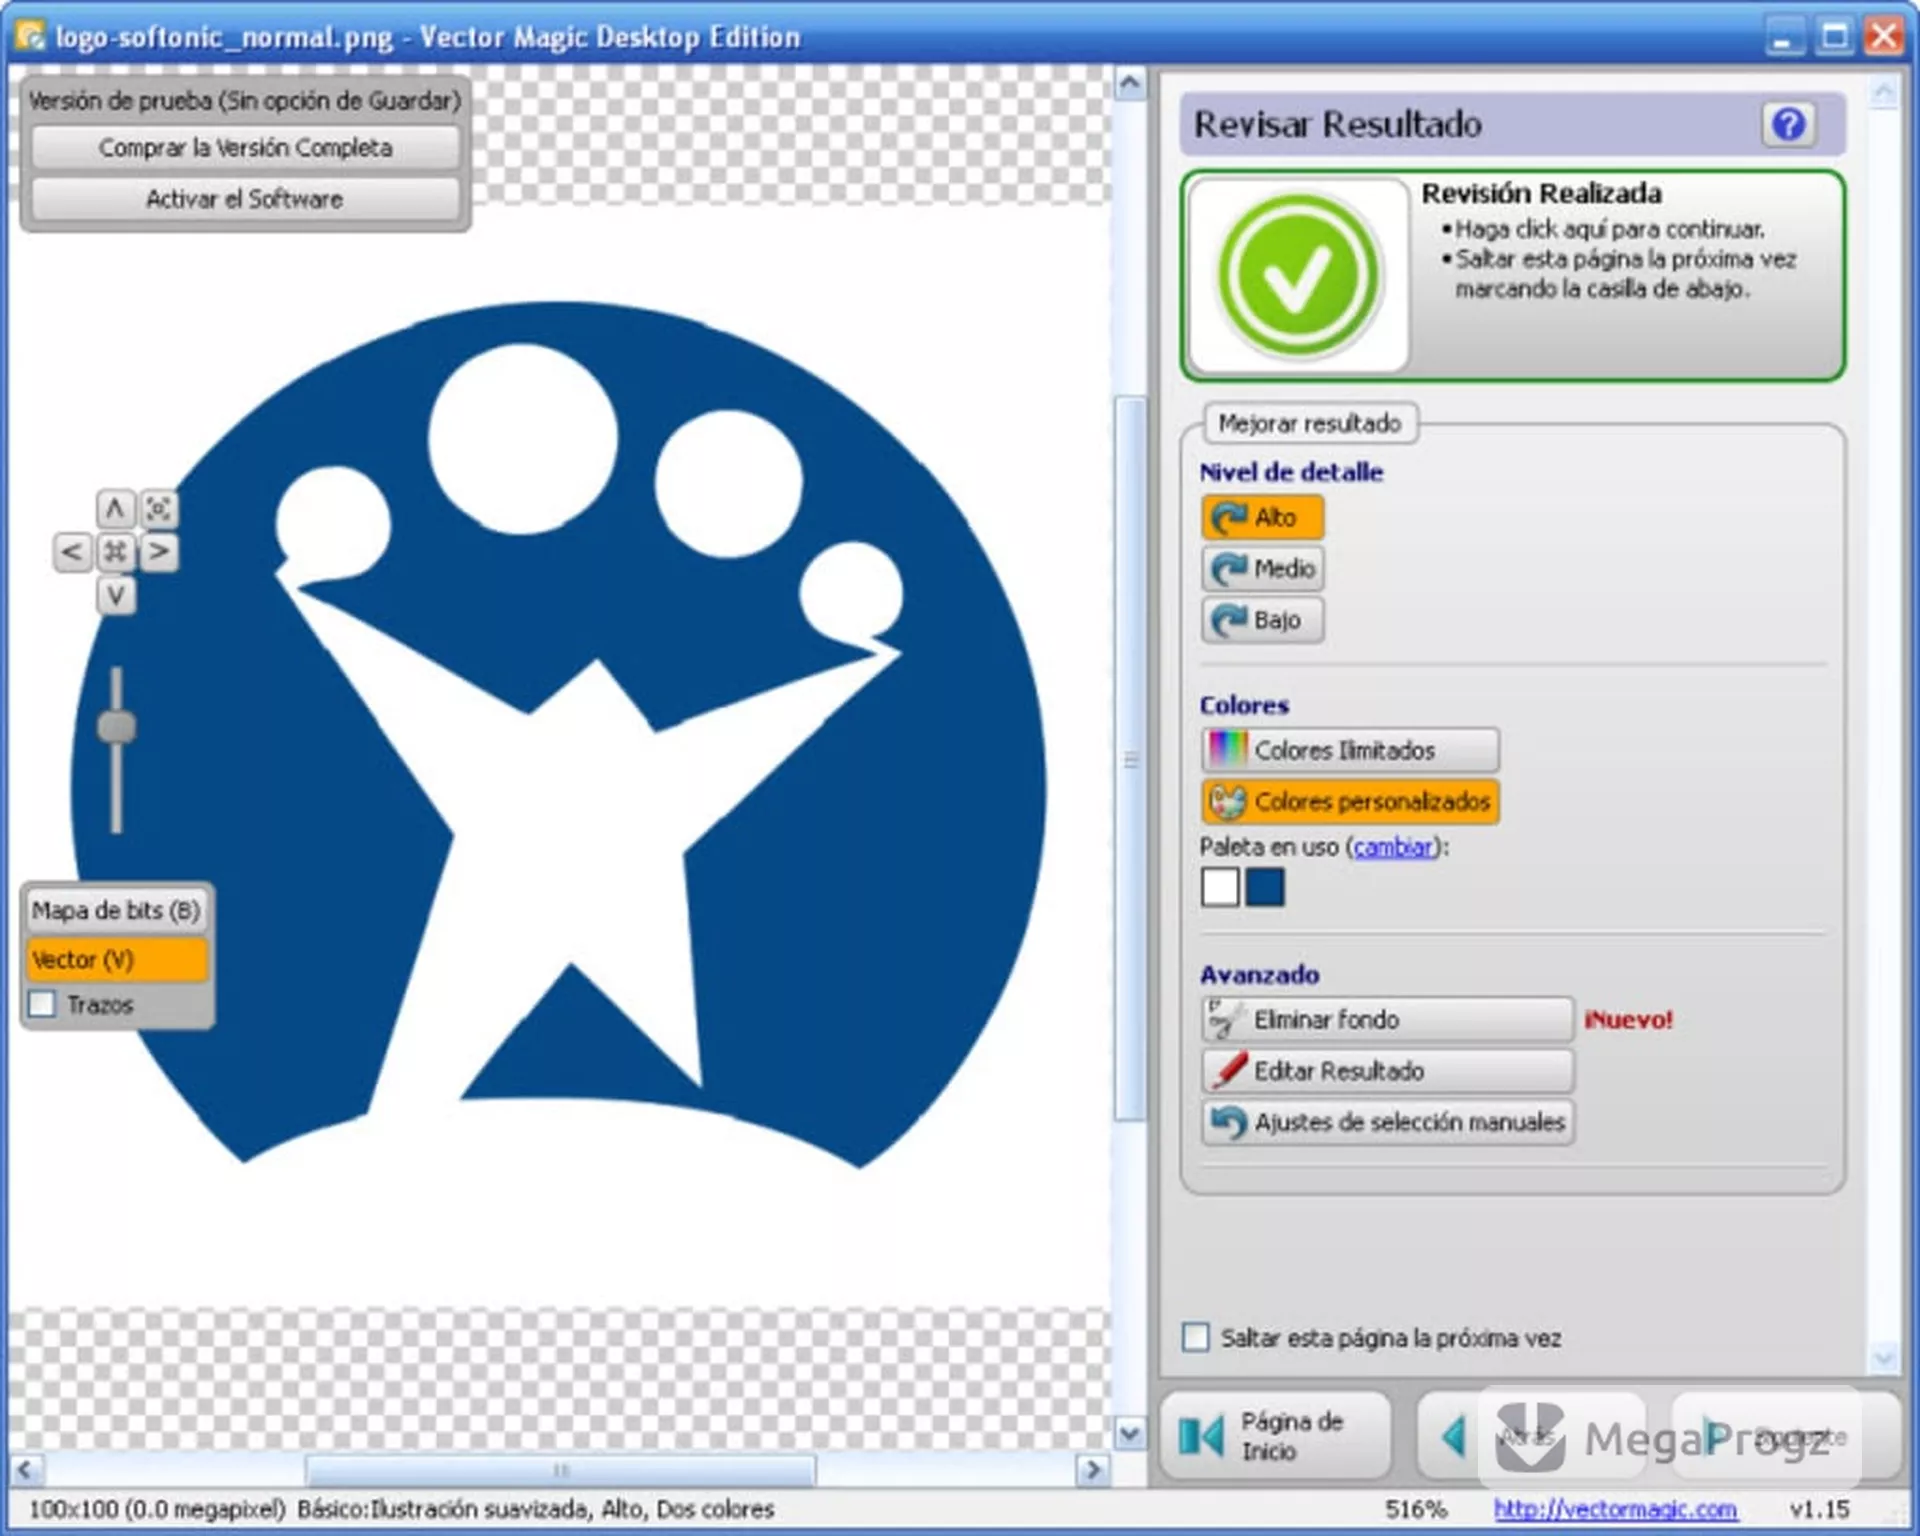Screen dimensions: 1920x1536
Task: Click the Revisar Resultado title
Action: 1338,124
